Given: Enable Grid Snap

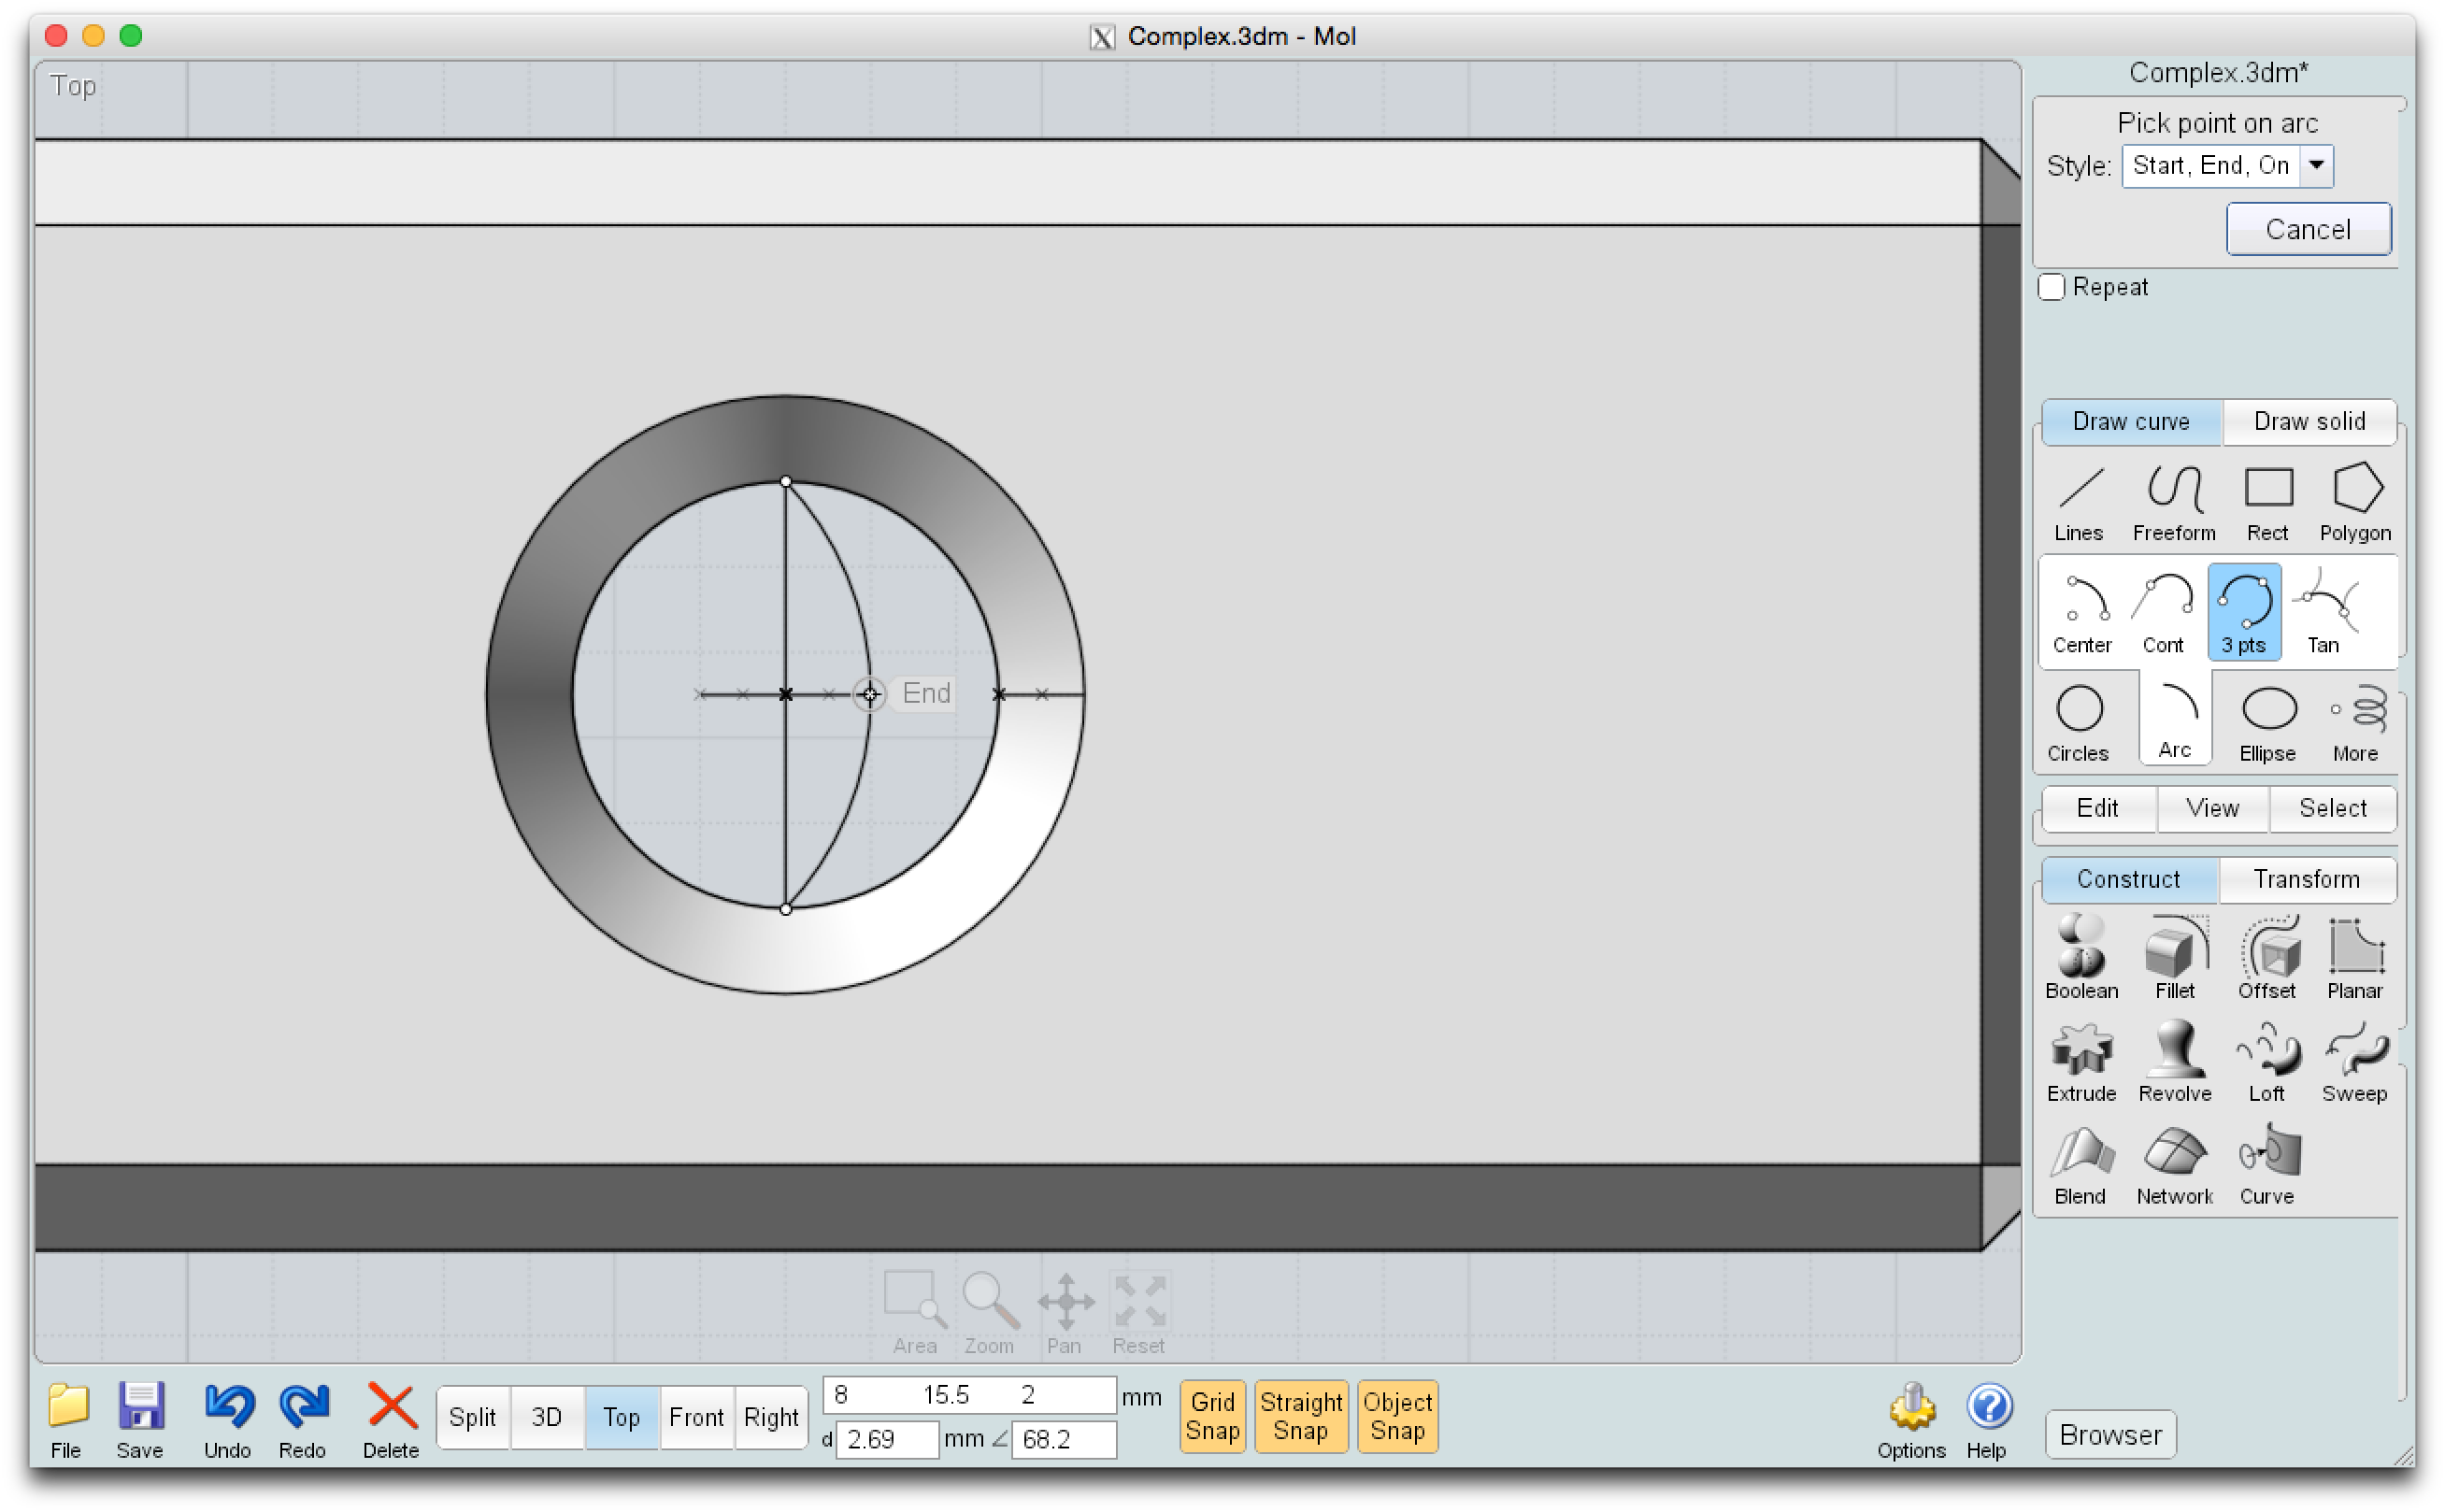Looking at the screenshot, I should click(x=1212, y=1416).
